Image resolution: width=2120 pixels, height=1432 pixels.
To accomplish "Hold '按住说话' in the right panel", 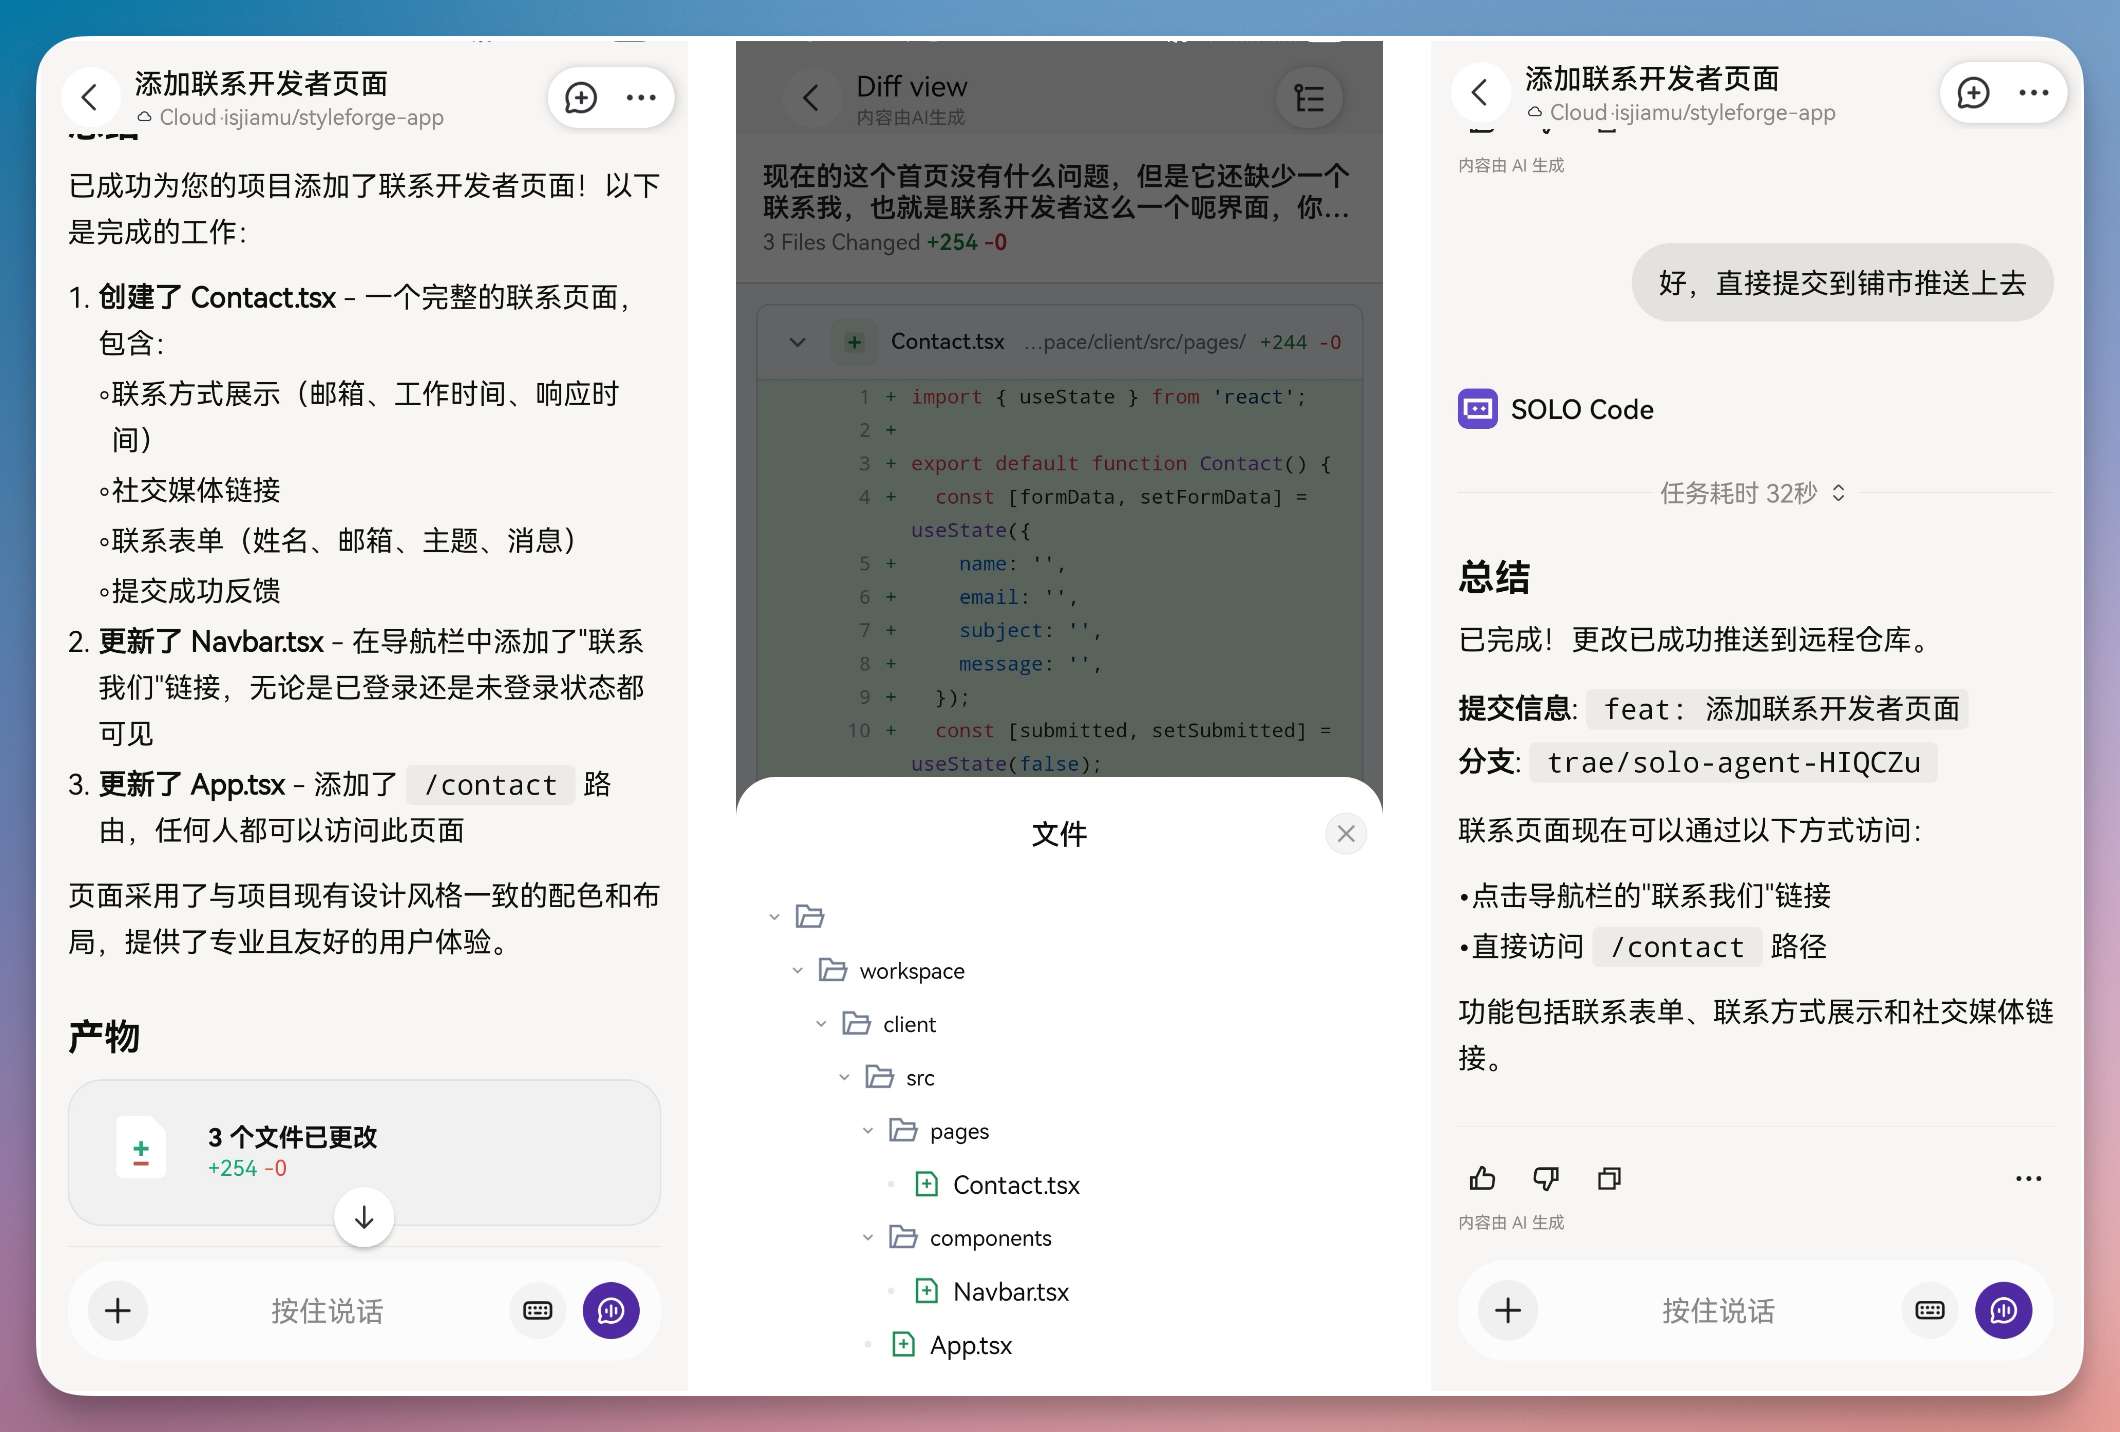I will 1719,1311.
